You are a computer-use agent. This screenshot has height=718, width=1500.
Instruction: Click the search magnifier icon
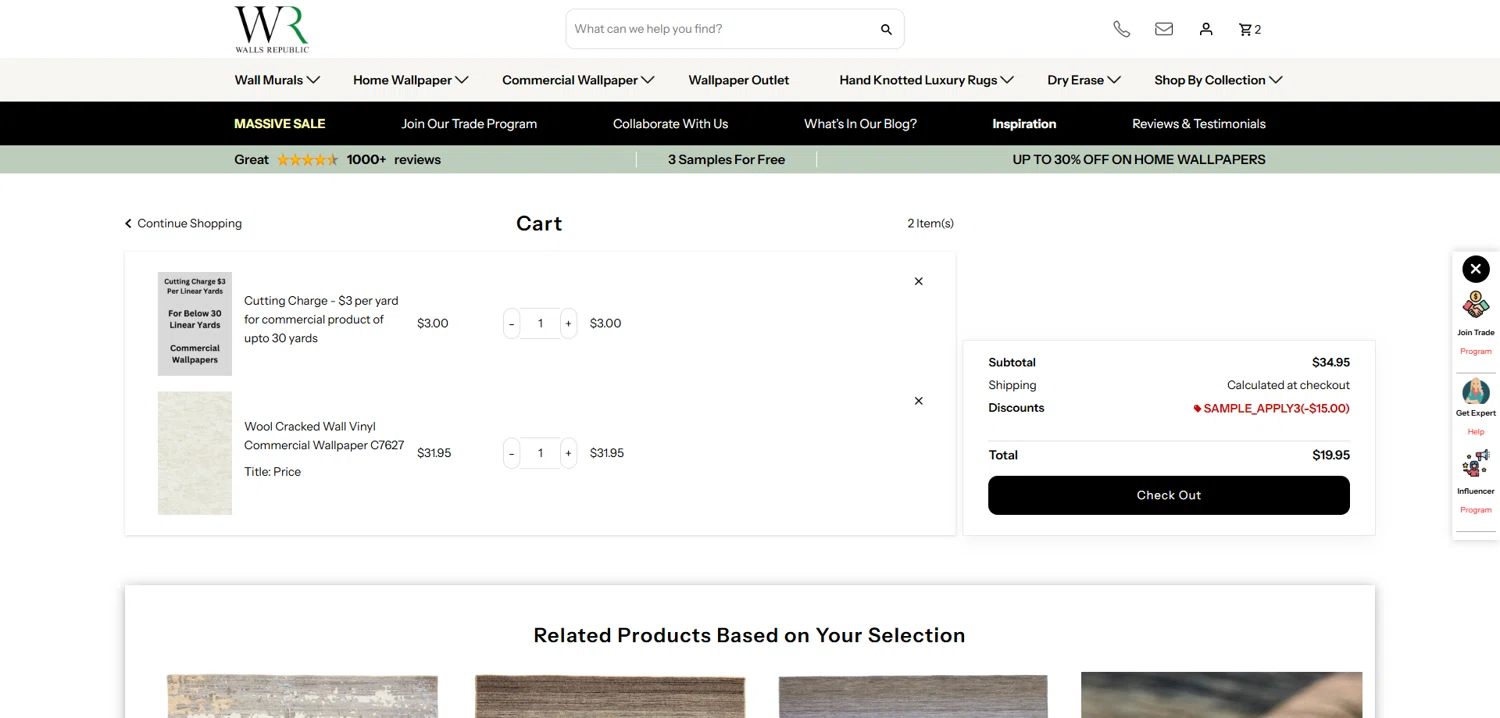coord(886,30)
